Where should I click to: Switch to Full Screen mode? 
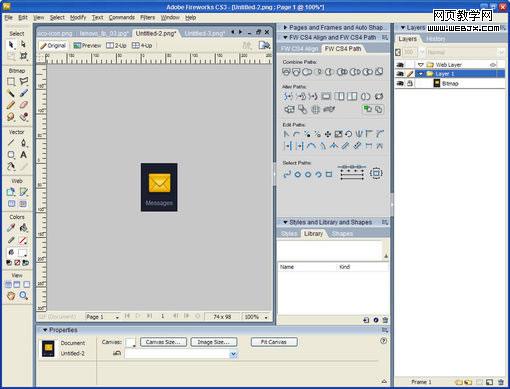(26, 284)
